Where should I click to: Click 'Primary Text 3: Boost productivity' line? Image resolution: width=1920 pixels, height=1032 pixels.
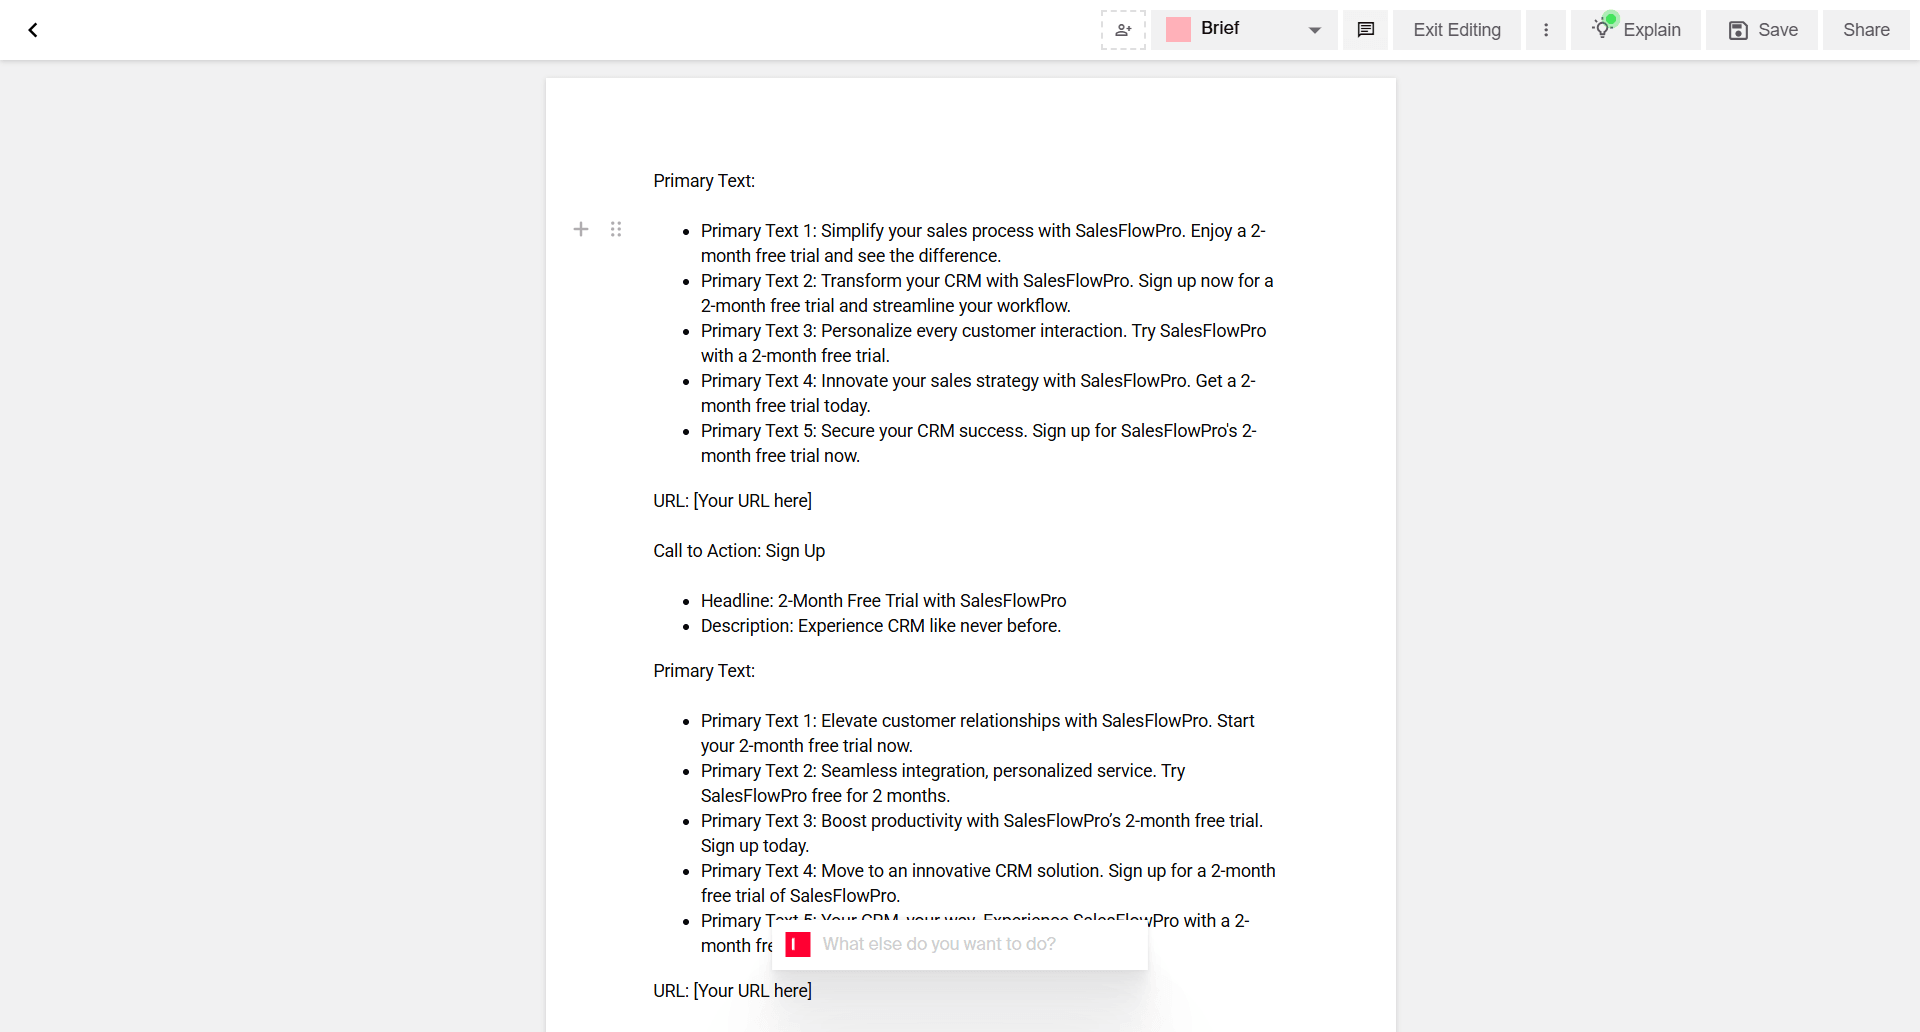click(x=982, y=833)
